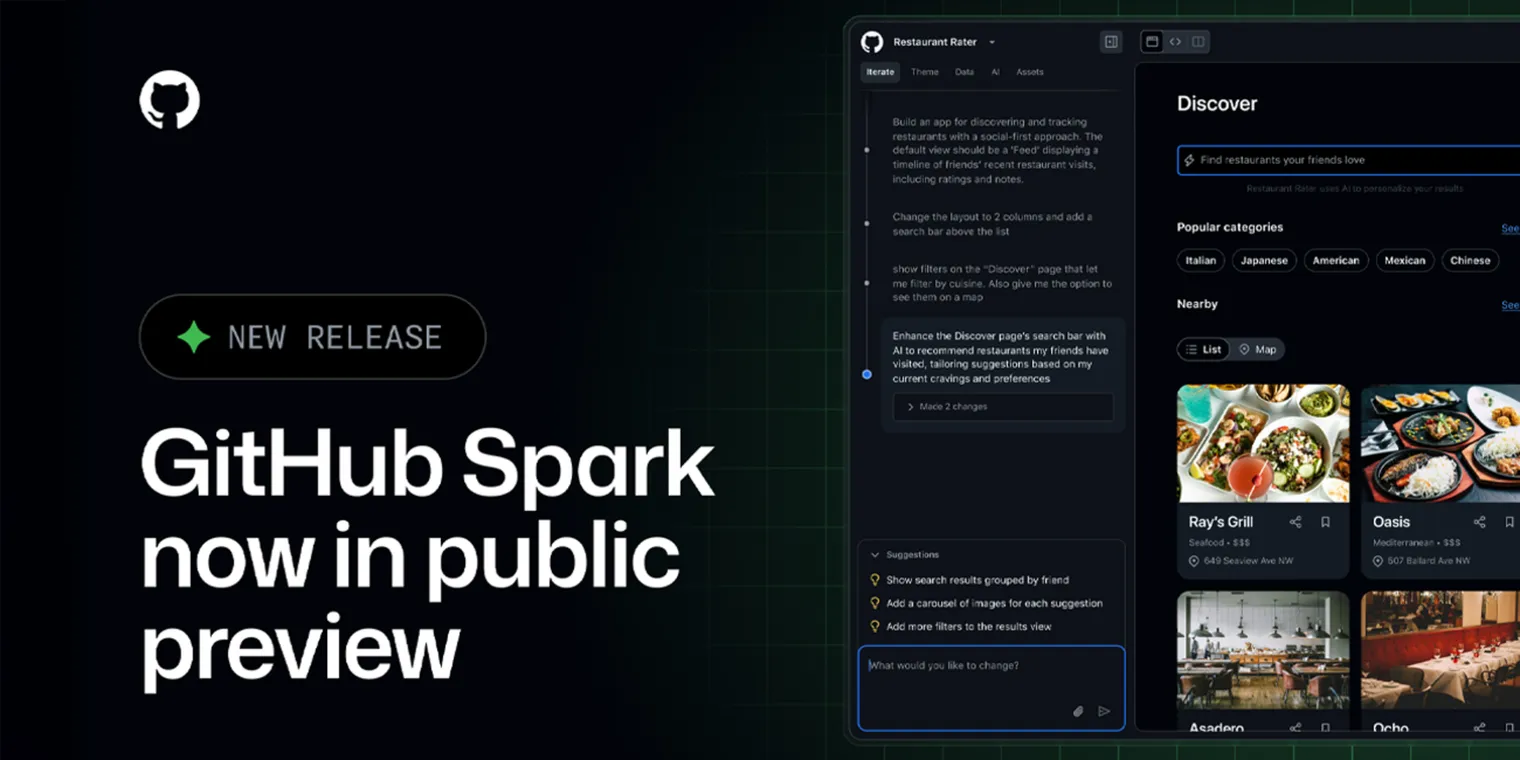Bookmark the Ray's Grill restaurant
The image size is (1520, 760).
click(1325, 521)
